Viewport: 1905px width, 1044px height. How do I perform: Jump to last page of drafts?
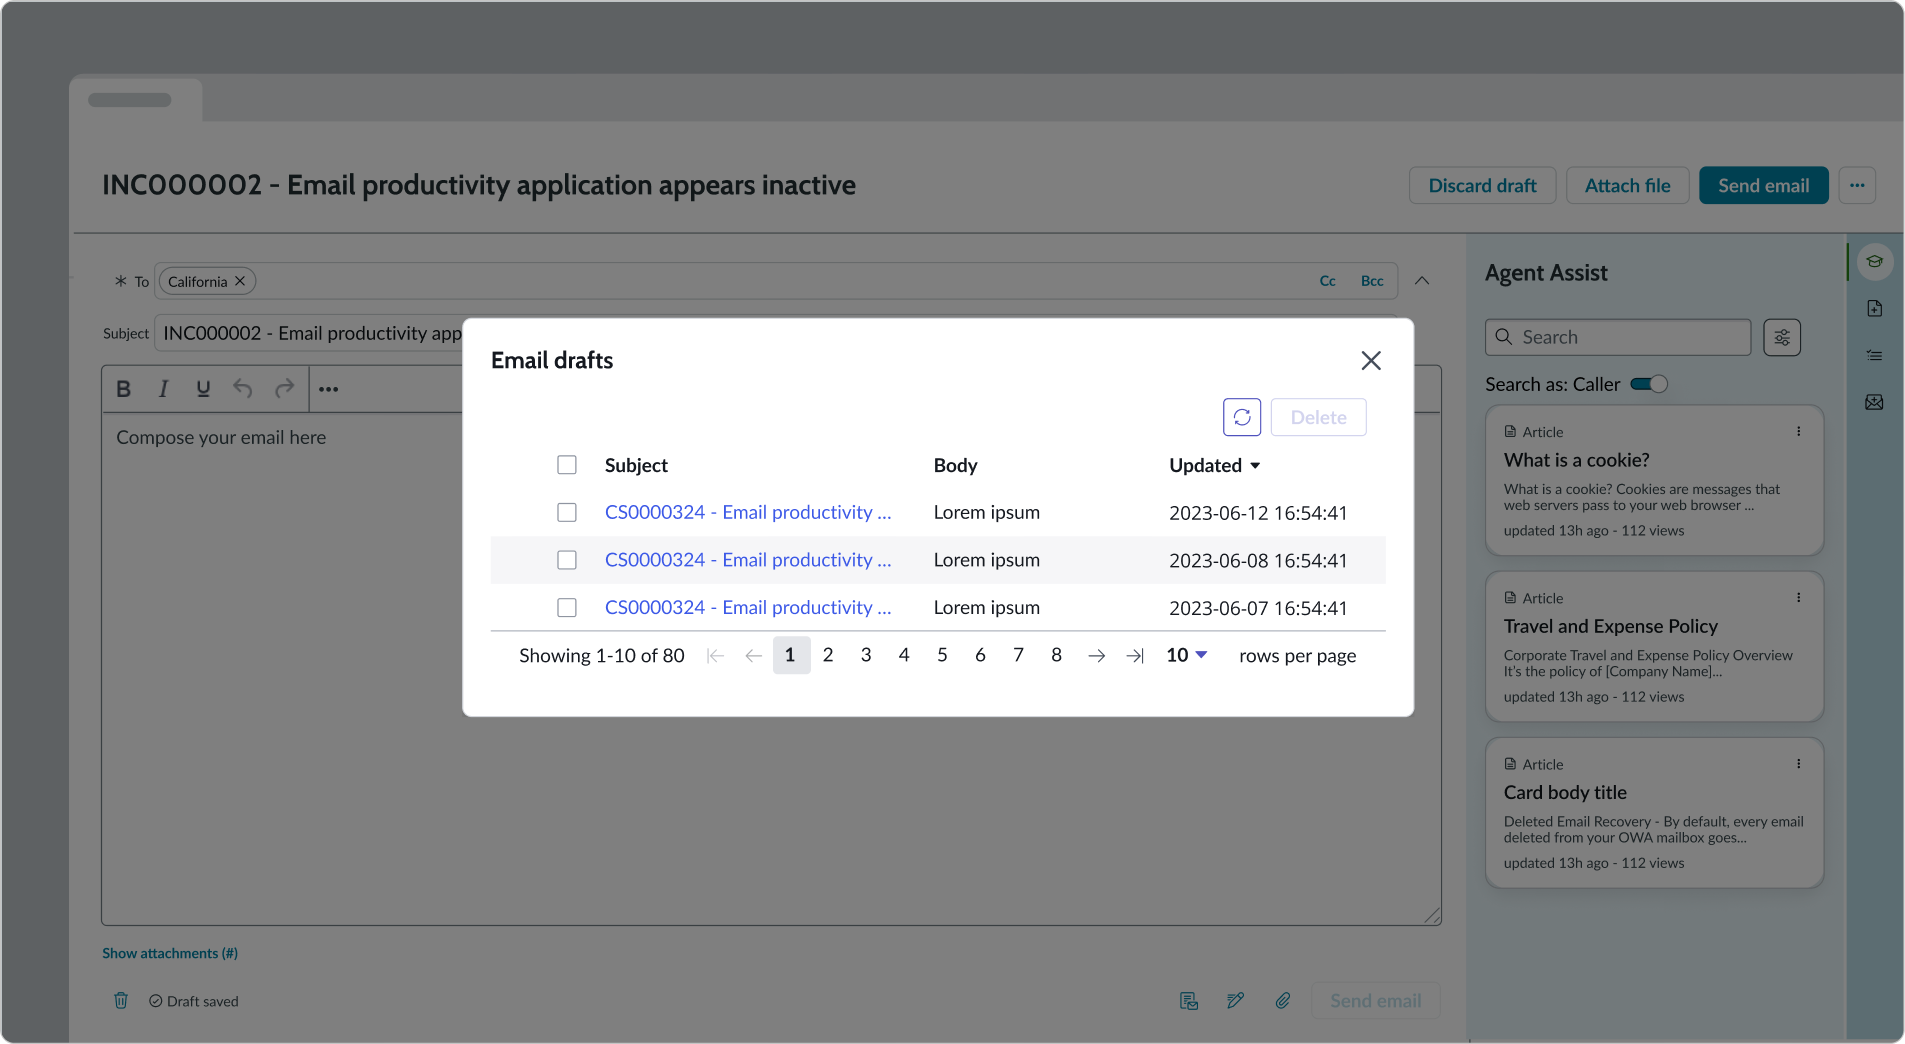point(1135,656)
